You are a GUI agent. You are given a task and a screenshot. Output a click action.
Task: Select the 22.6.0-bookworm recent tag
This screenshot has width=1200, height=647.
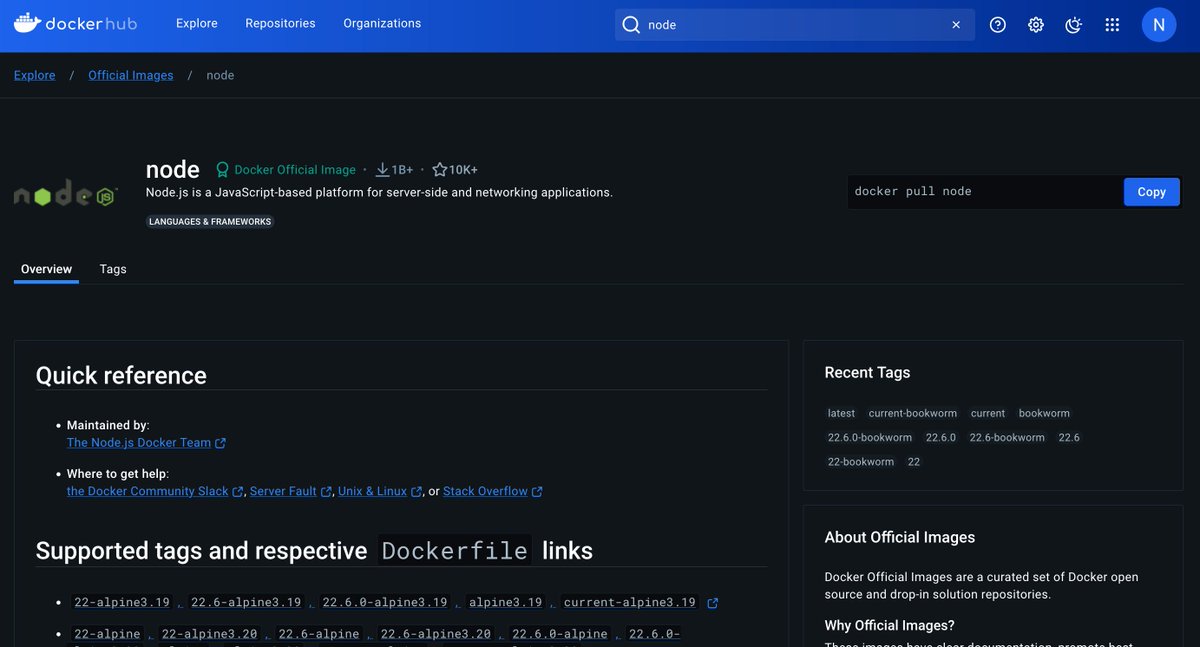click(x=870, y=437)
